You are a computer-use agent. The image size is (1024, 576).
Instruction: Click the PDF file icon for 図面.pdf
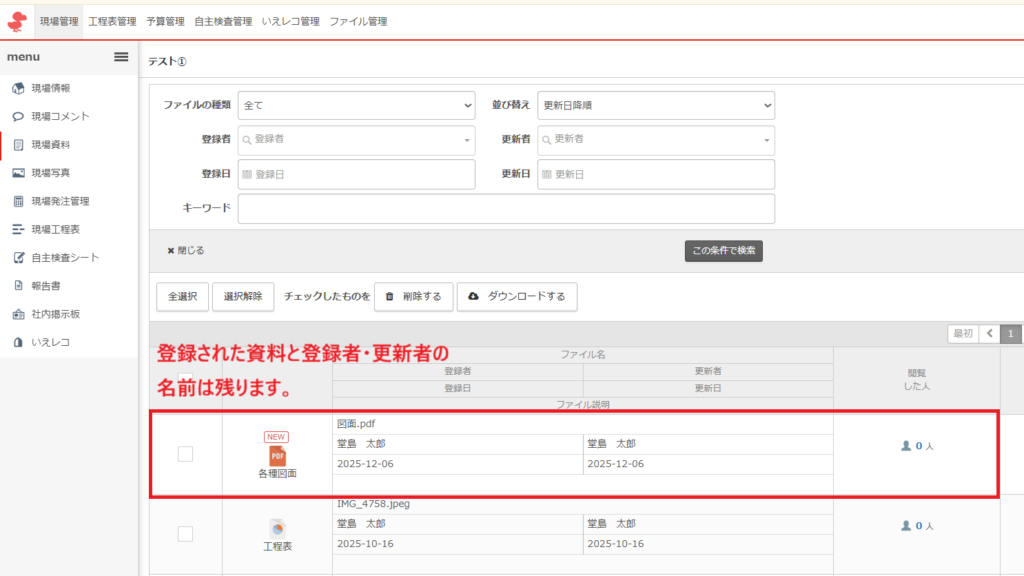click(x=277, y=456)
